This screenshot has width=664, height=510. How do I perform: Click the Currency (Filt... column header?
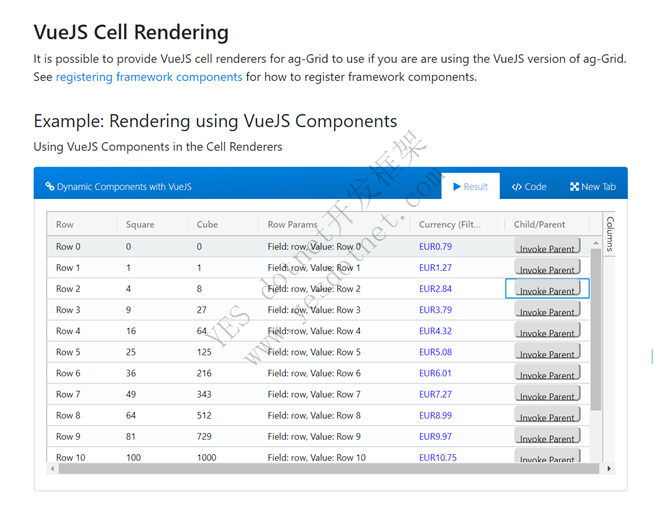pos(450,225)
